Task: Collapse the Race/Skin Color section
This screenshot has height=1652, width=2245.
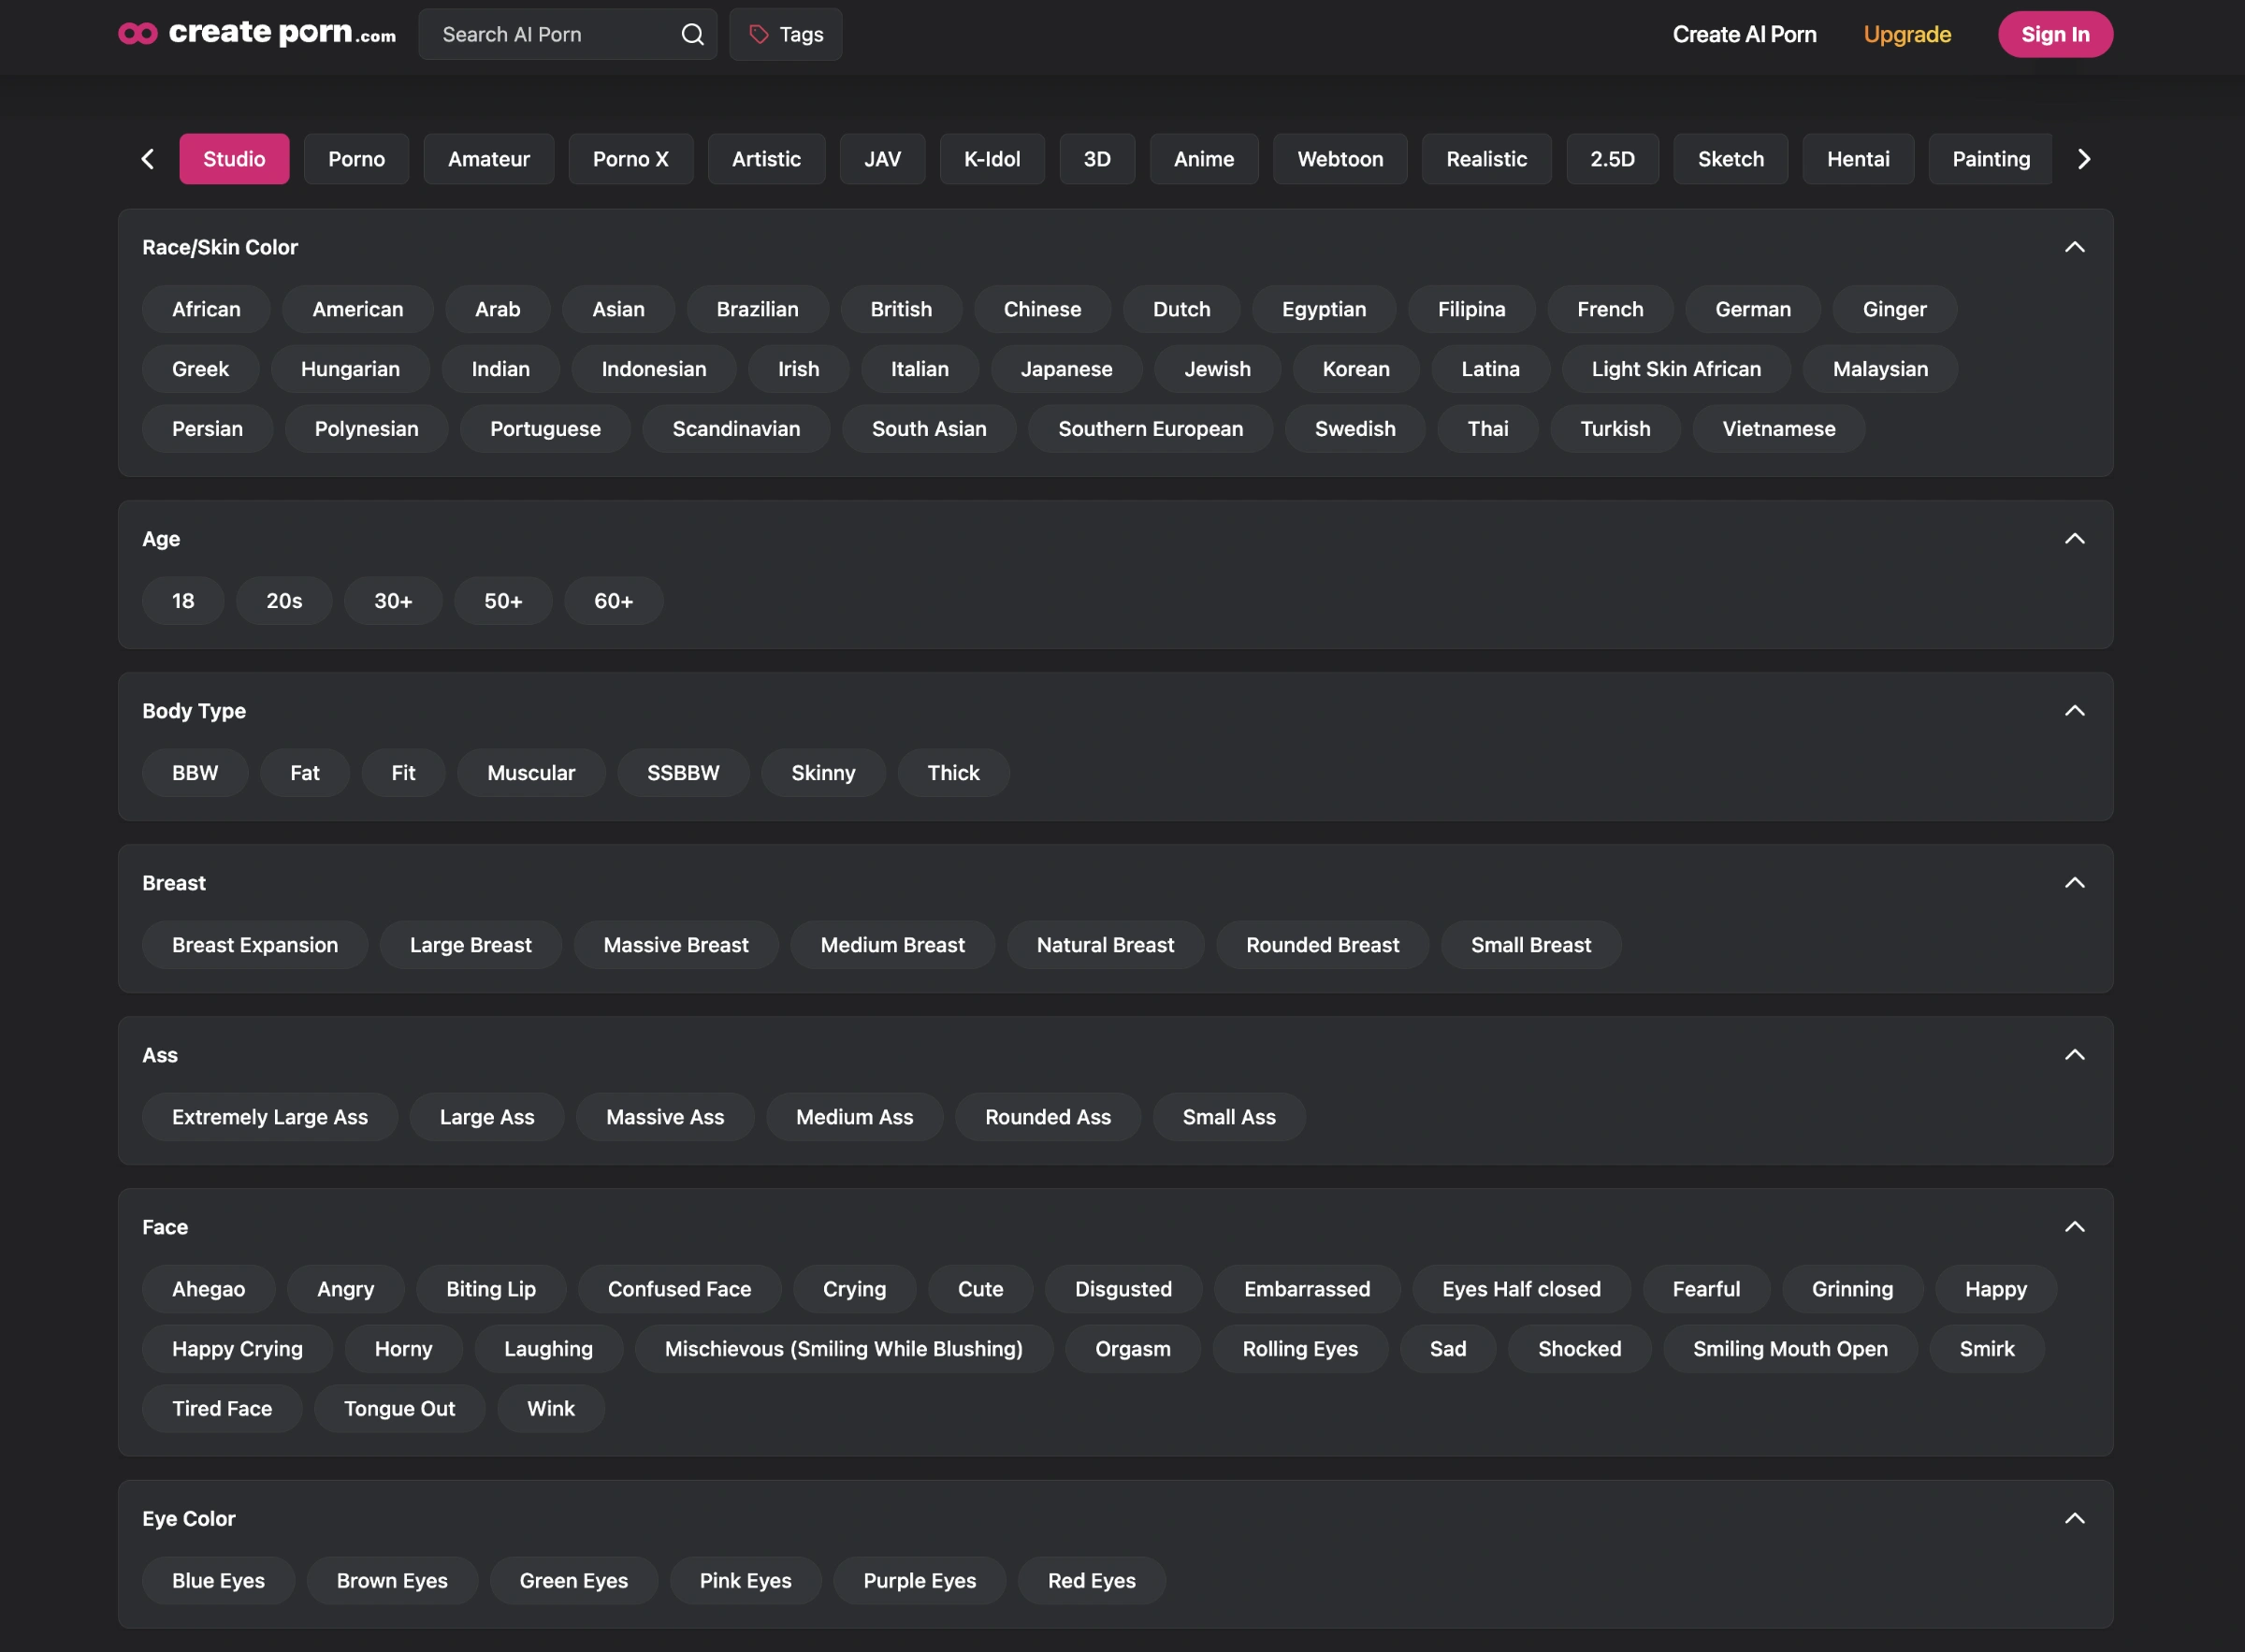Action: pos(2074,247)
